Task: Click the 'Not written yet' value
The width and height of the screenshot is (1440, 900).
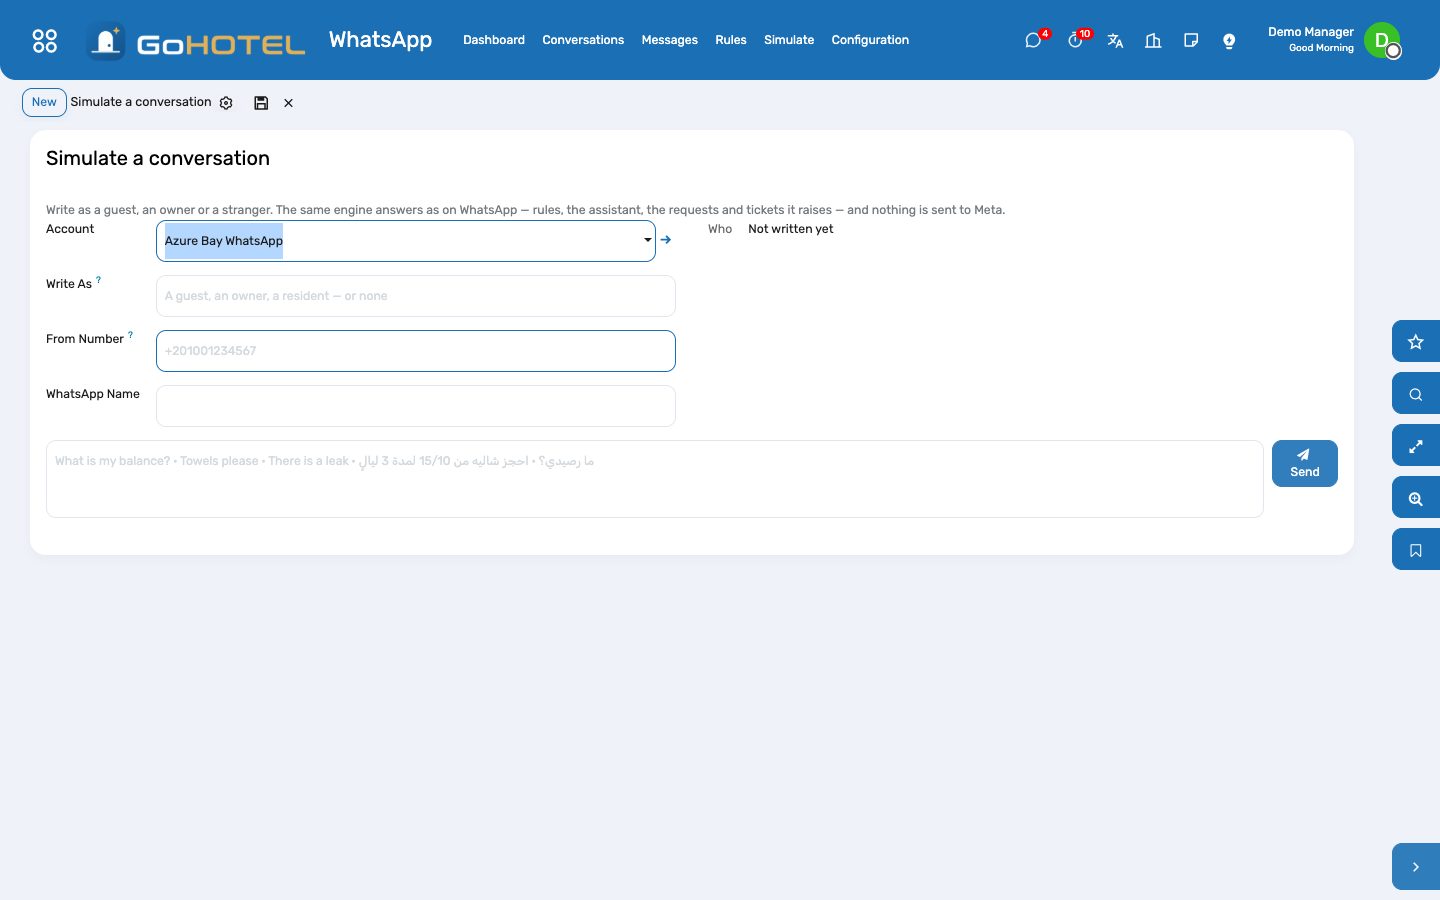Action: click(790, 229)
